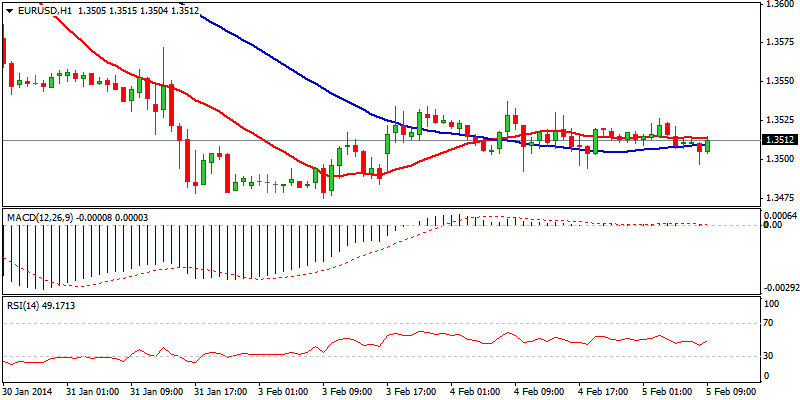Image resolution: width=800 pixels, height=400 pixels.
Task: Click the horizontal current price line
Action: (380, 140)
